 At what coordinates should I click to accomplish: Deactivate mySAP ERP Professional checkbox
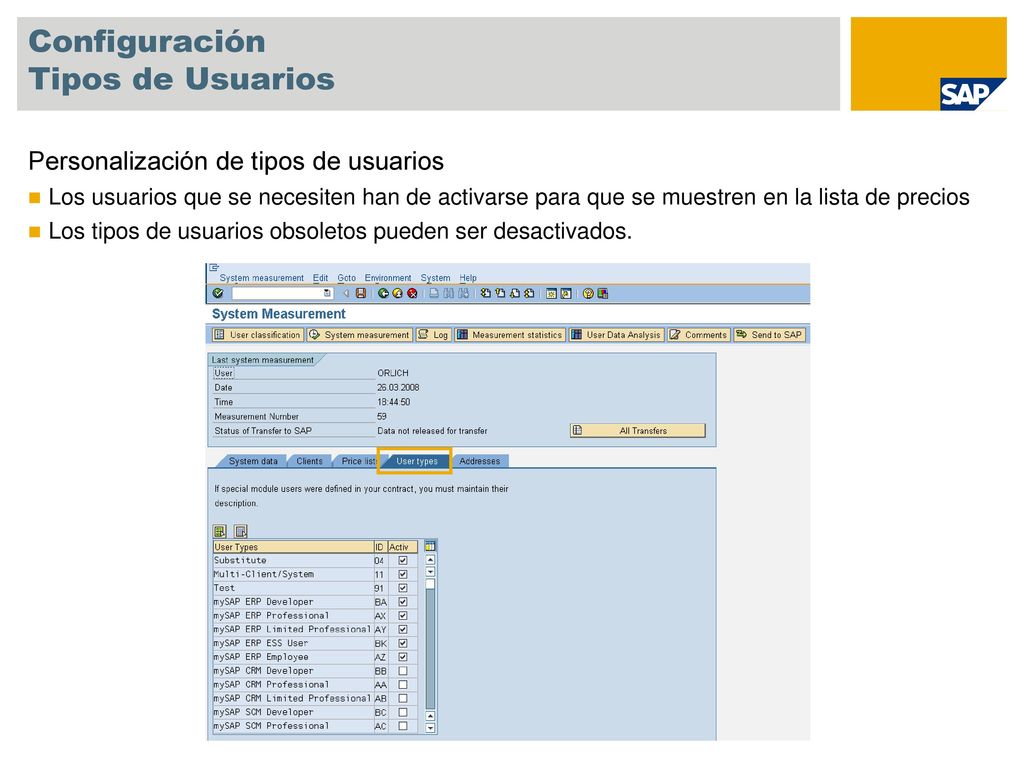click(x=403, y=616)
